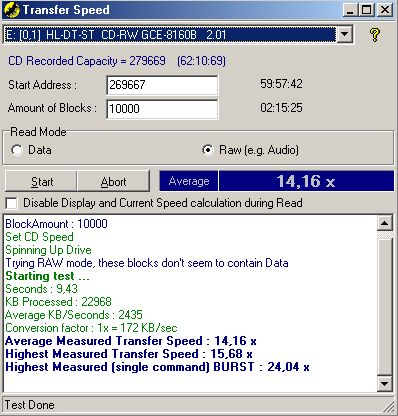Screen dimensions: 398x416
Task: Click the Abort button
Action: click(x=113, y=181)
